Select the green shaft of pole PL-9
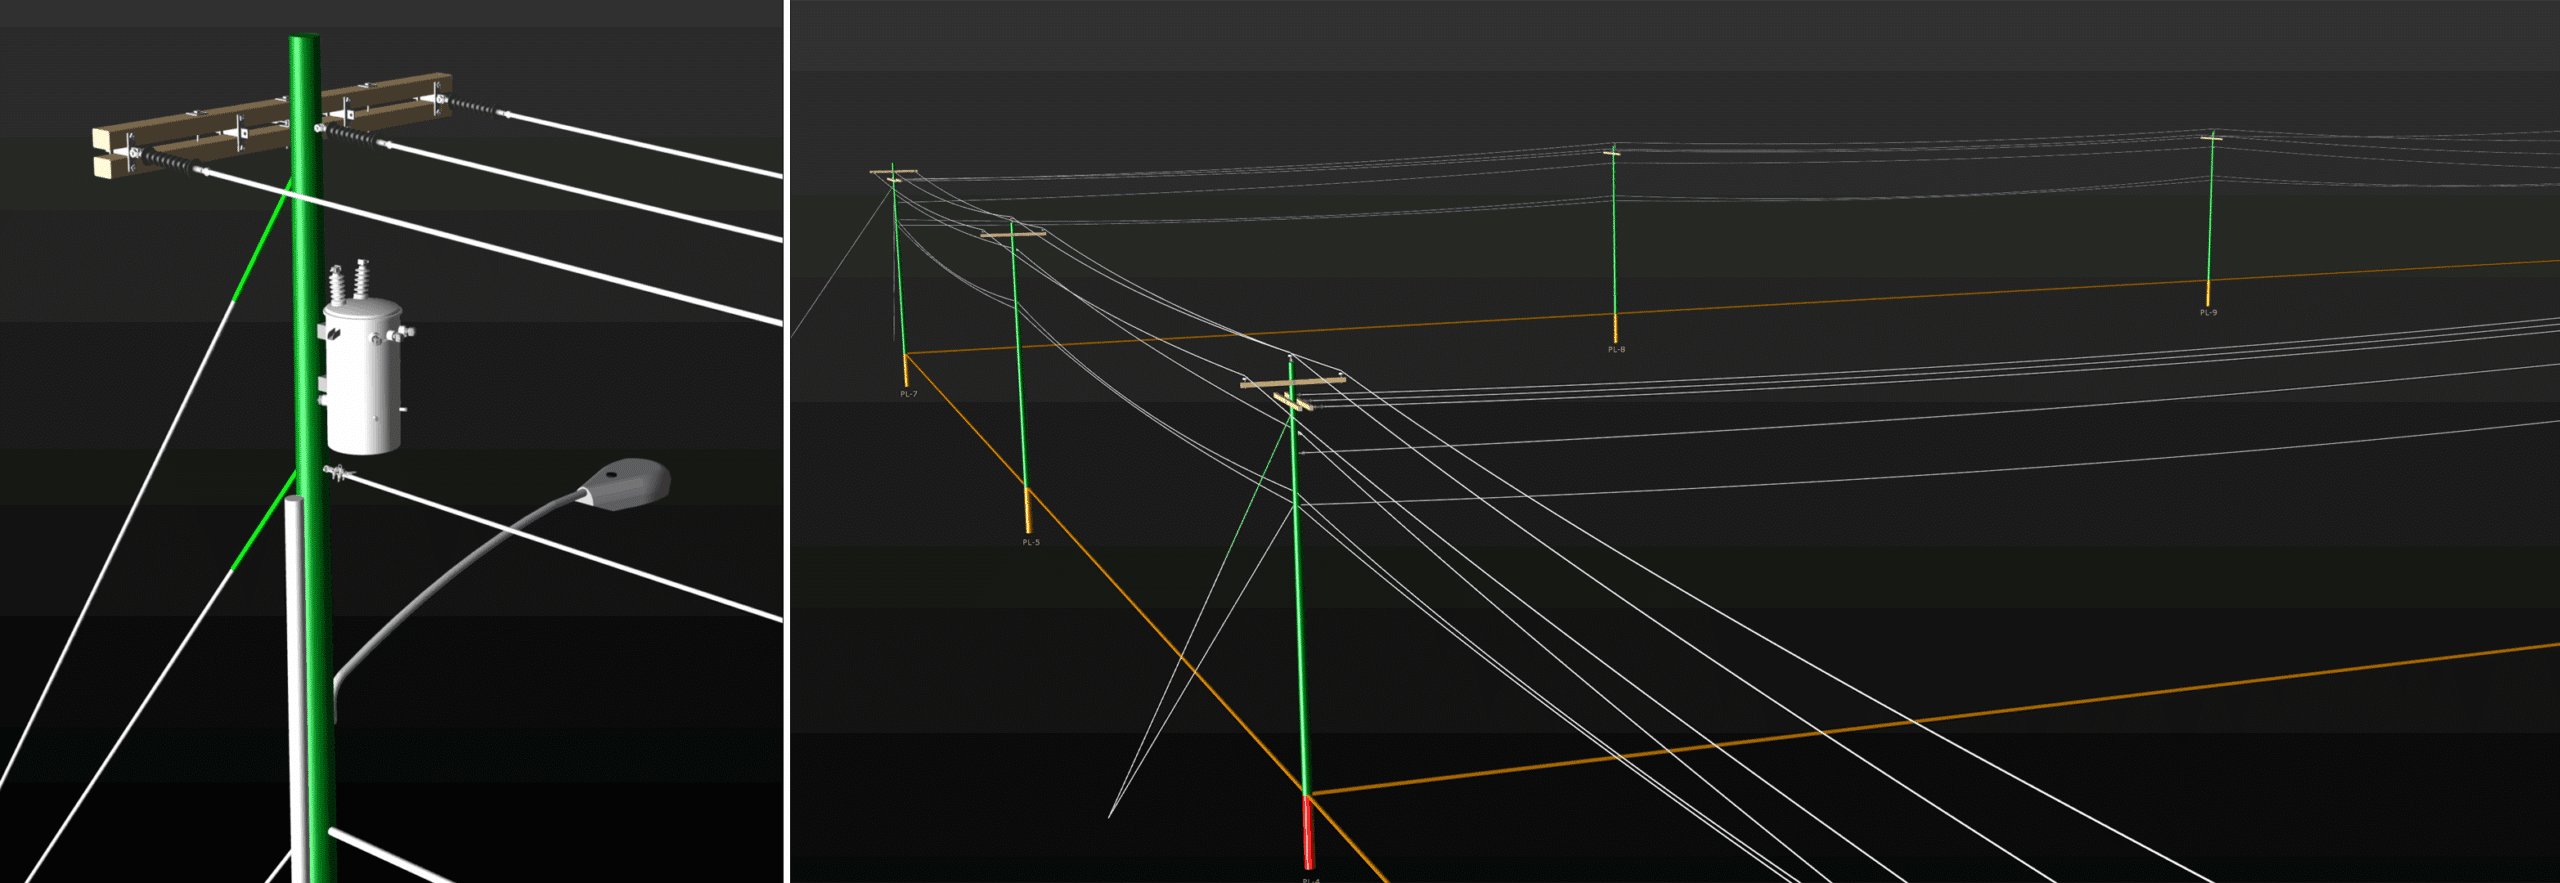The height and width of the screenshot is (883, 2560). click(2210, 208)
